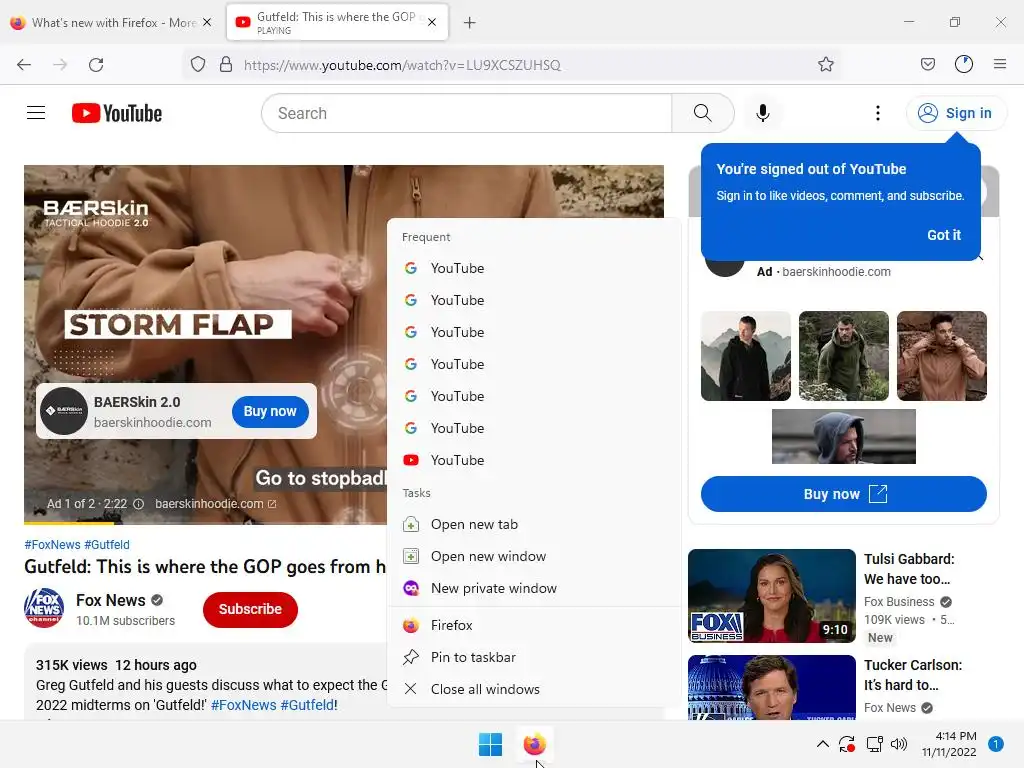Click the search magnifier button

coord(703,113)
